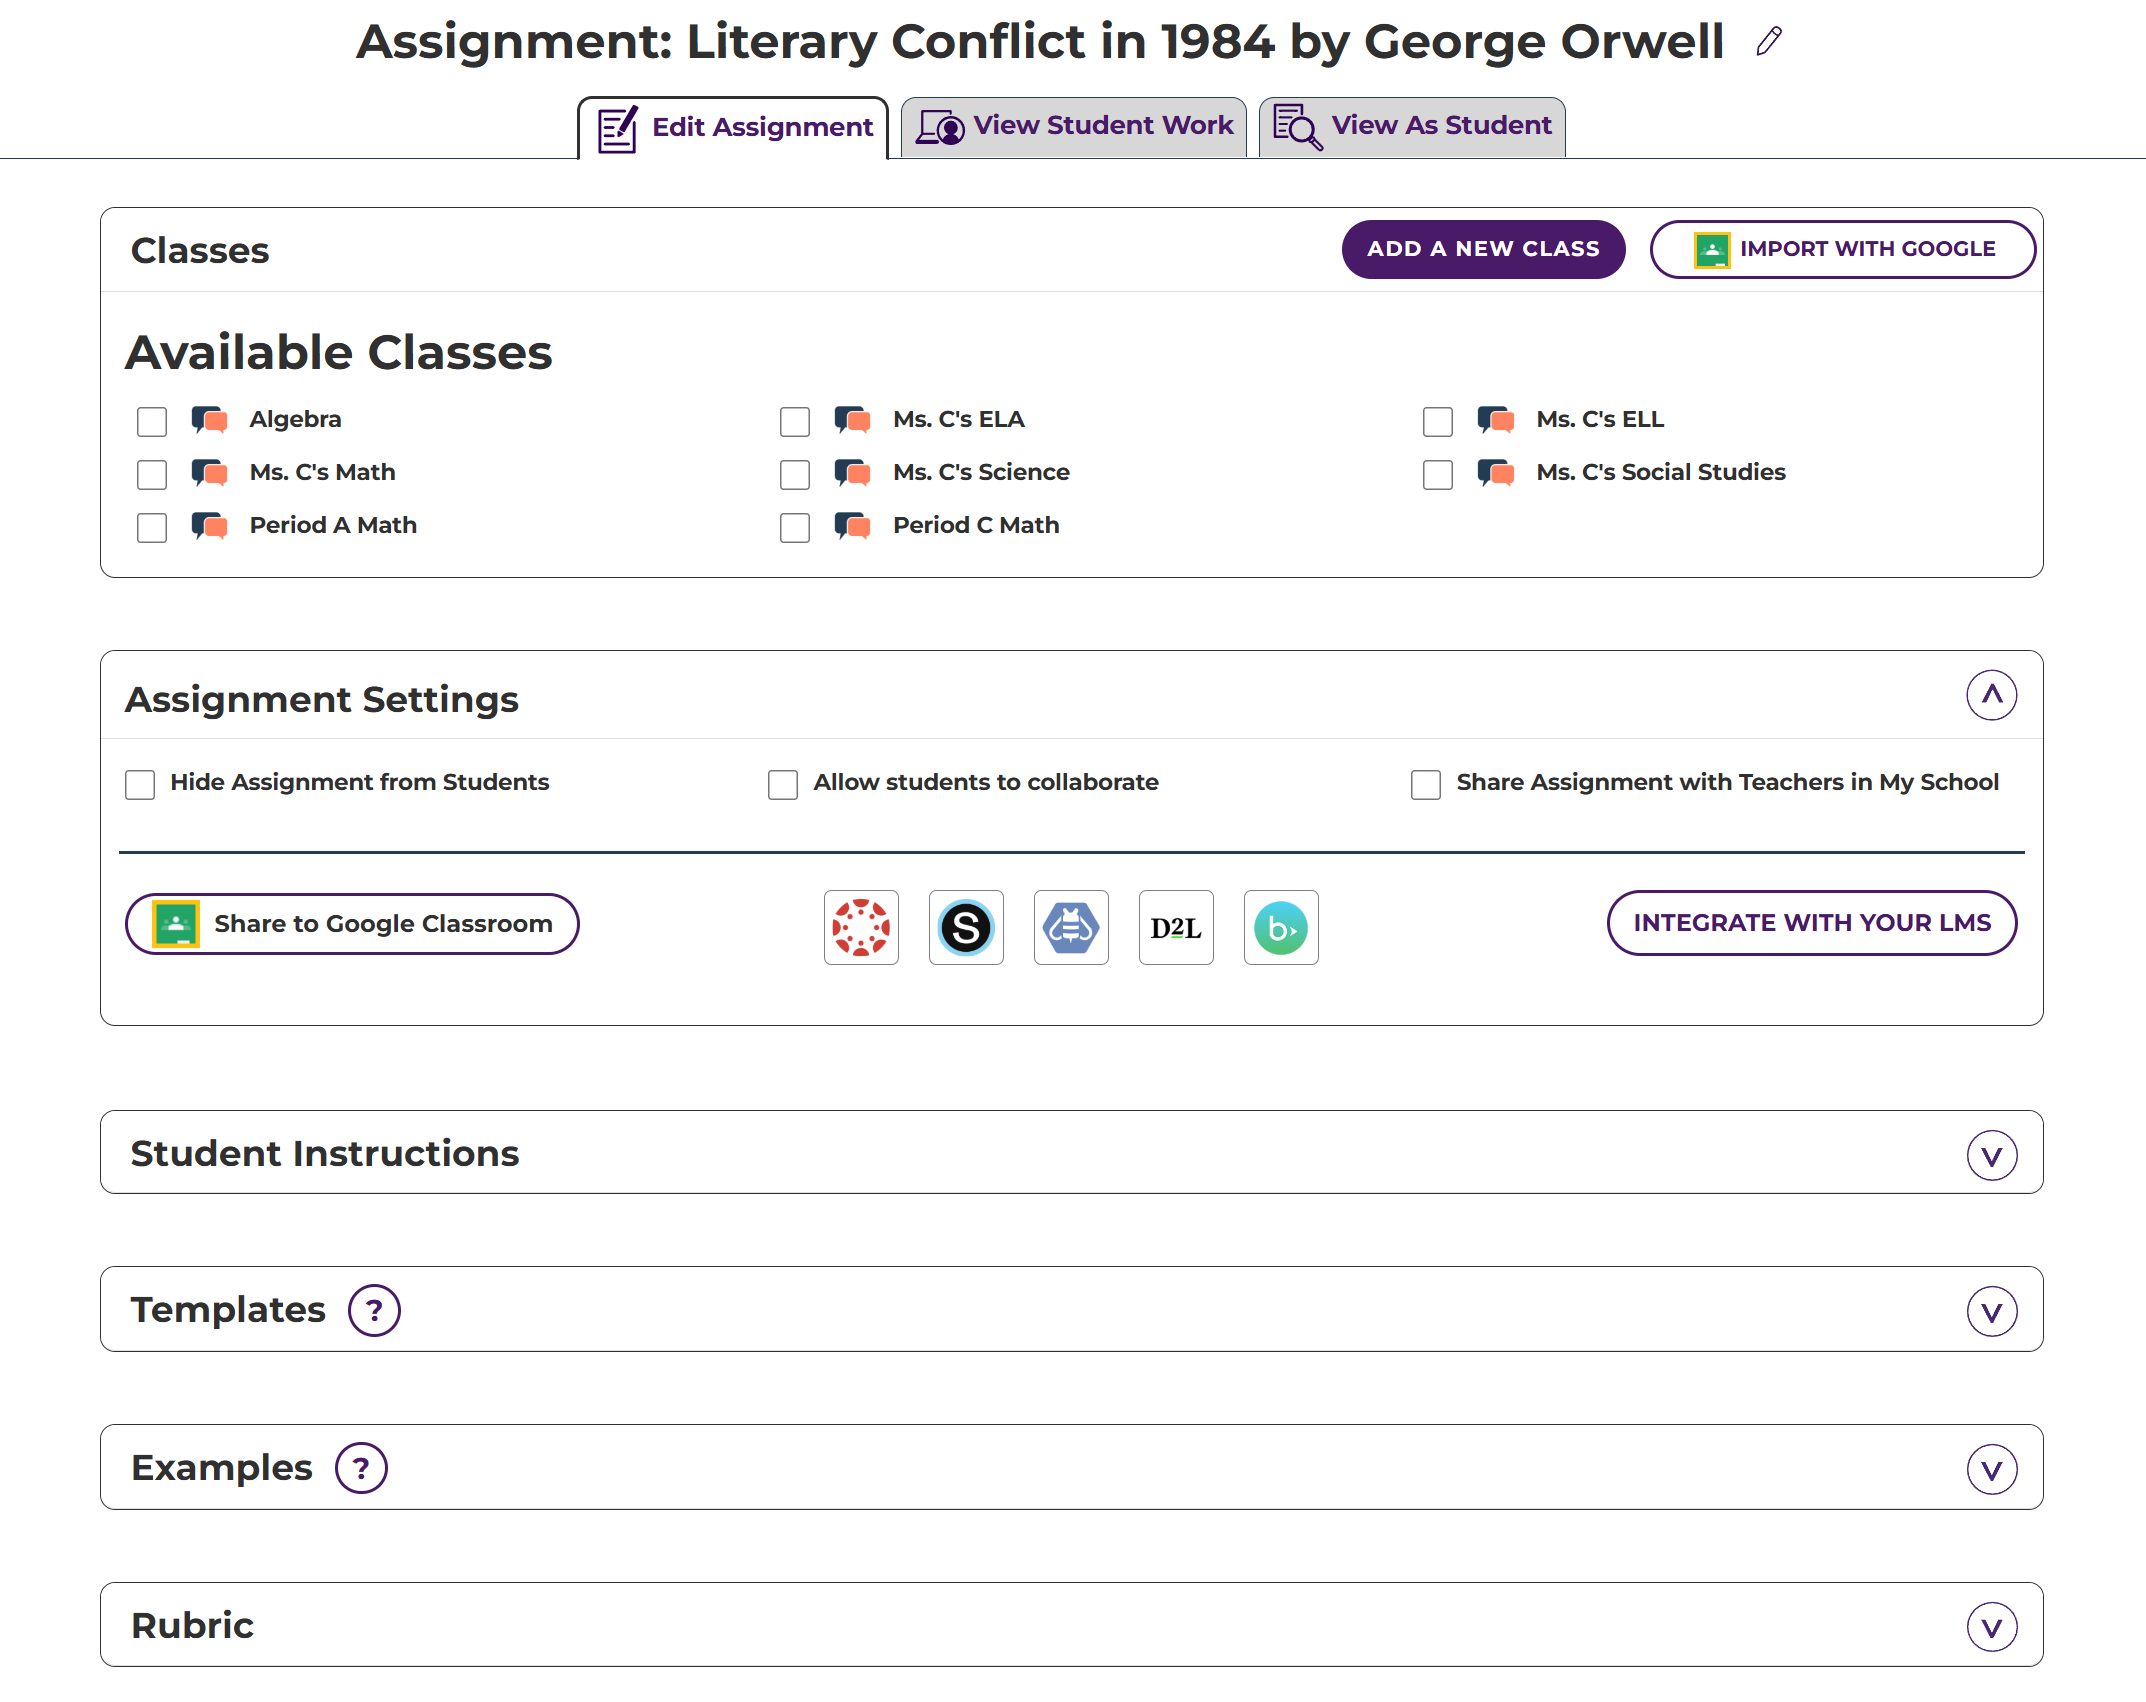This screenshot has width=2146, height=1702.
Task: Click the Add a New Class button
Action: [1483, 249]
